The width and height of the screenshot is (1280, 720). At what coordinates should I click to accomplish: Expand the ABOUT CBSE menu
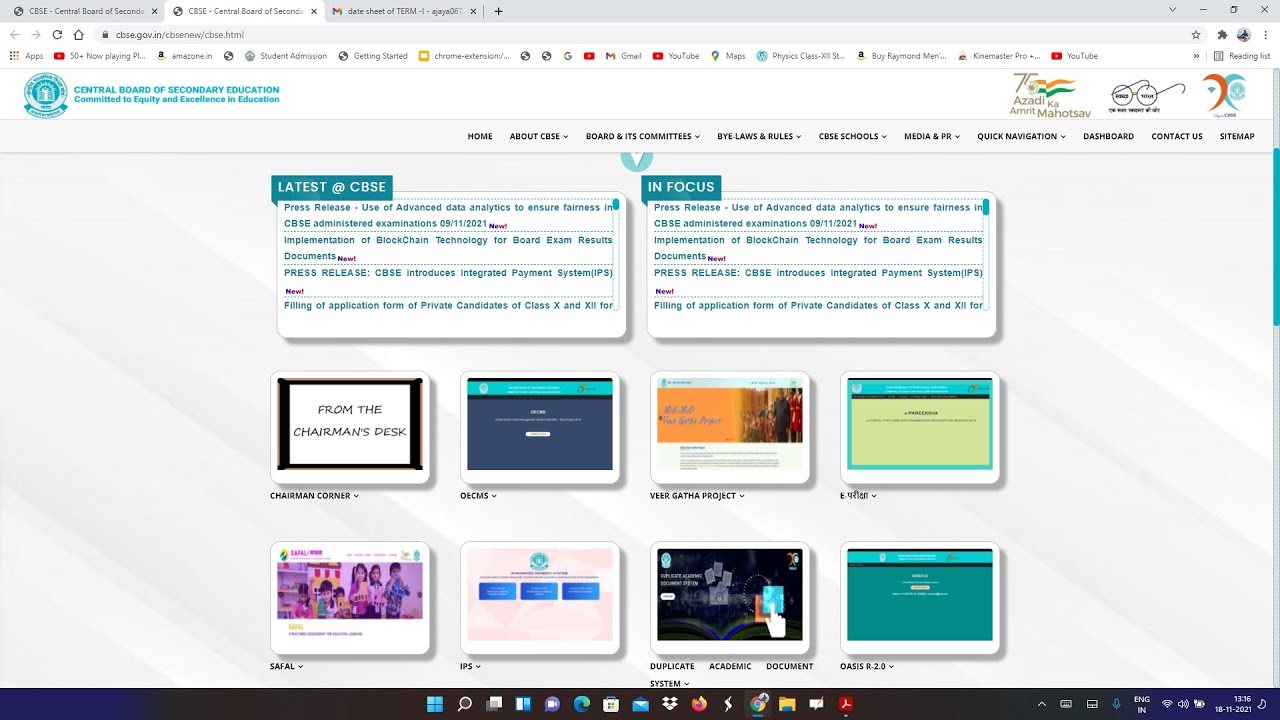[x=539, y=136]
